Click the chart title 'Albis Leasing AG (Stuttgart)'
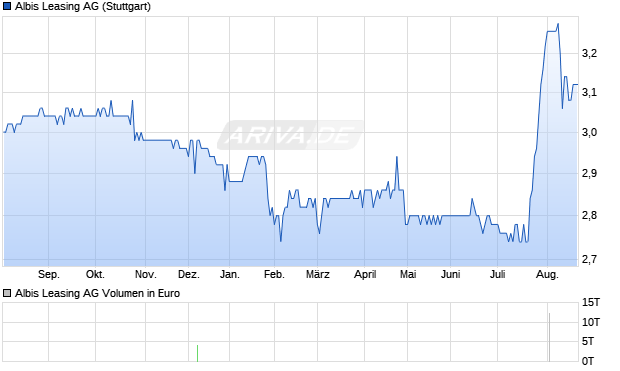This screenshot has width=620, height=371. pyautogui.click(x=83, y=6)
